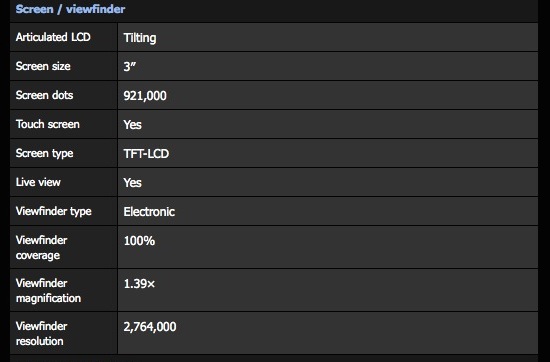Select the Screen size label
The height and width of the screenshot is (362, 550).
(43, 66)
